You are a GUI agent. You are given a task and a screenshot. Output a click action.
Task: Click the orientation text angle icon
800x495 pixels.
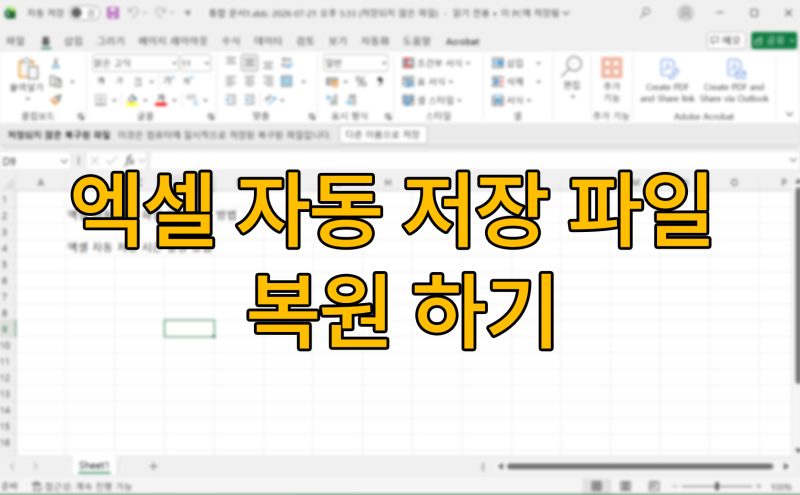pos(270,100)
